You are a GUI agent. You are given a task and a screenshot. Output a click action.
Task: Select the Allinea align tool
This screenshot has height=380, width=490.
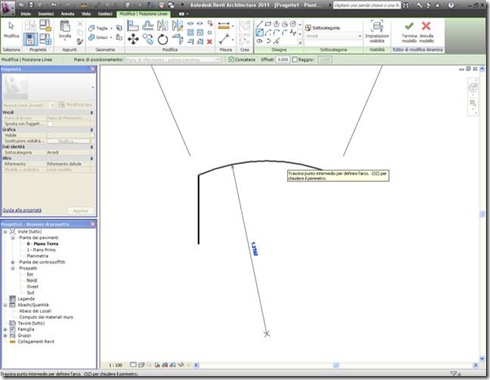(133, 25)
